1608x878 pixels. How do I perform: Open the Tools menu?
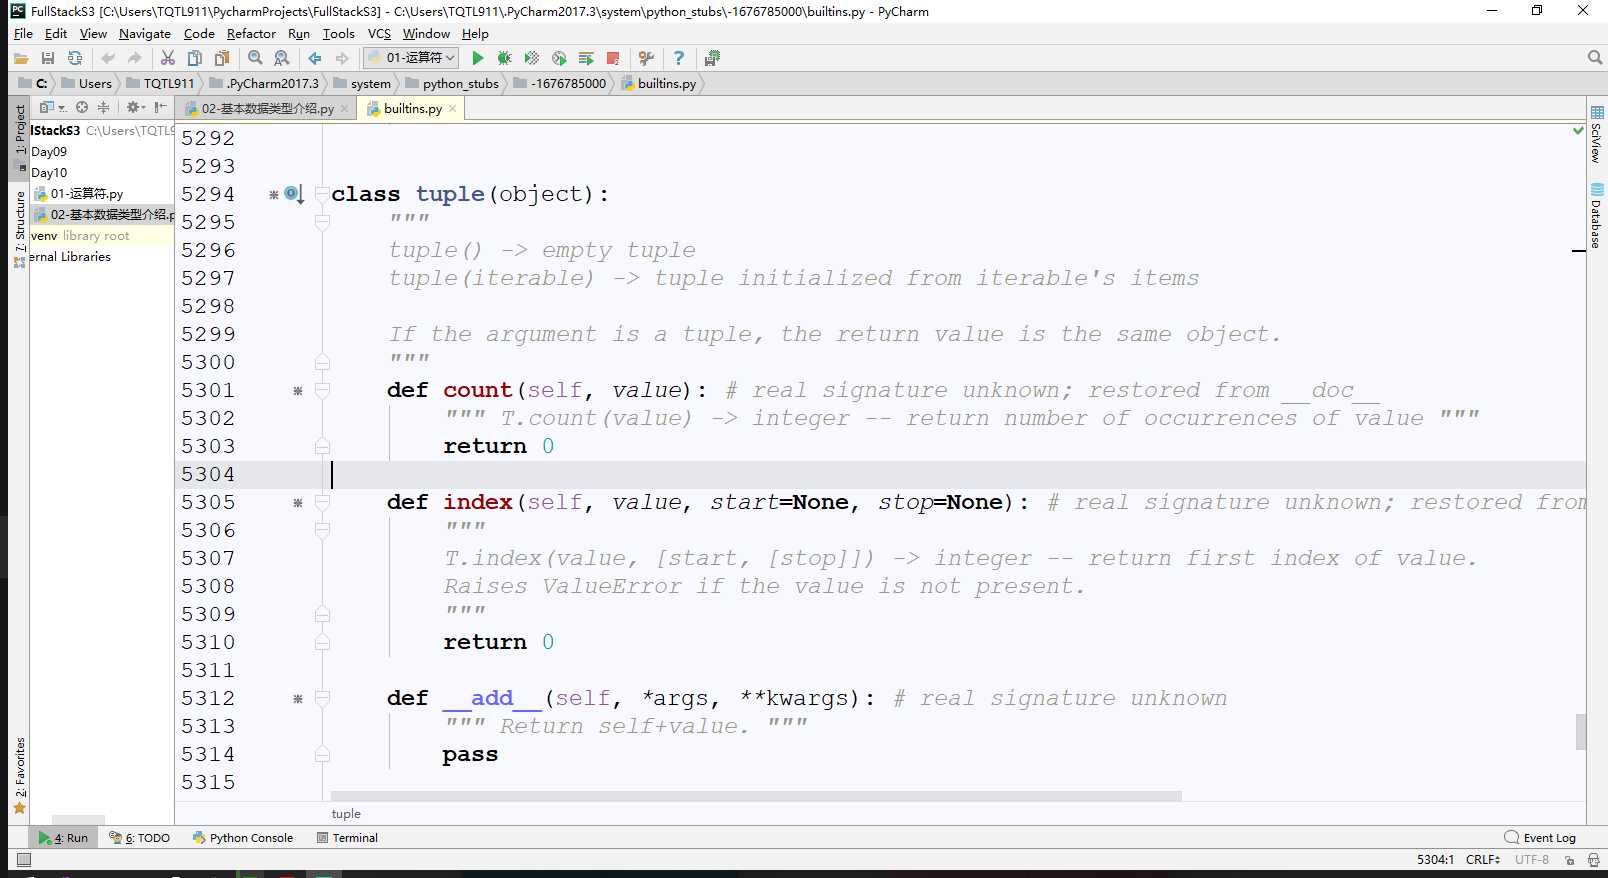click(x=338, y=33)
